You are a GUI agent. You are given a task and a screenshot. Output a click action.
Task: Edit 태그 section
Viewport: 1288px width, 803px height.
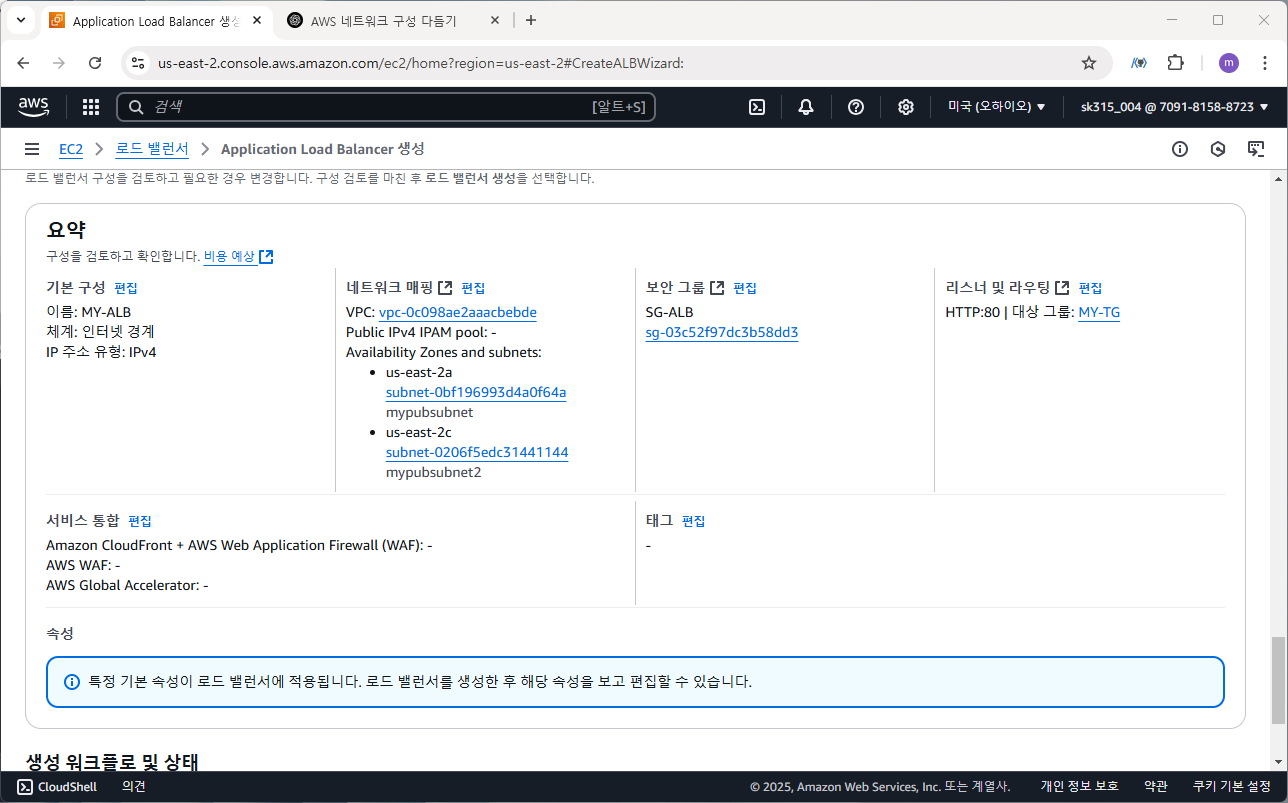[x=694, y=521]
